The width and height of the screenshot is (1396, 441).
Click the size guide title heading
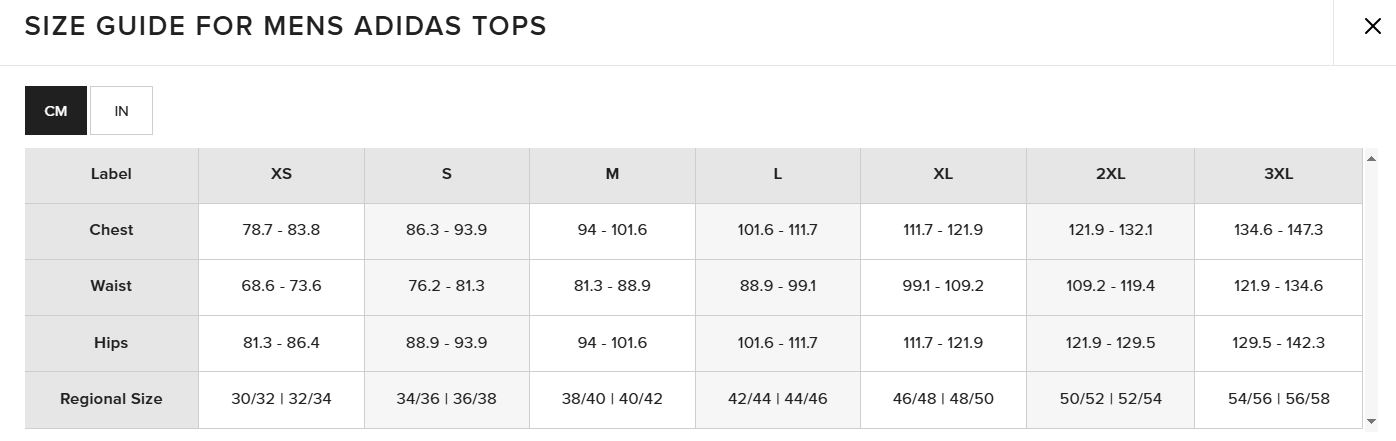285,27
